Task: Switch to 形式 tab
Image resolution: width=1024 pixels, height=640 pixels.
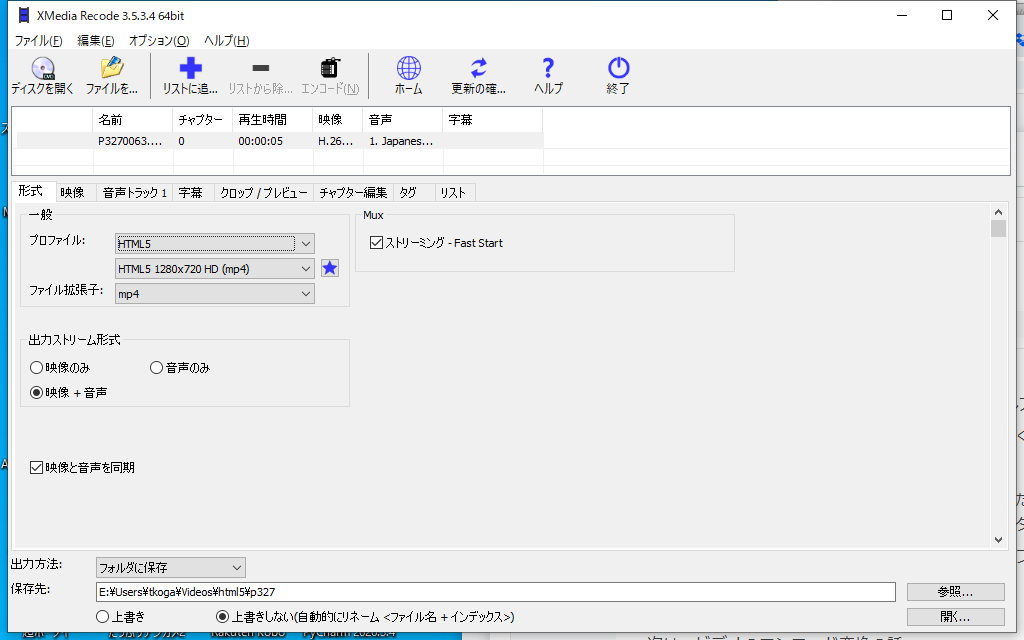Action: (x=31, y=191)
